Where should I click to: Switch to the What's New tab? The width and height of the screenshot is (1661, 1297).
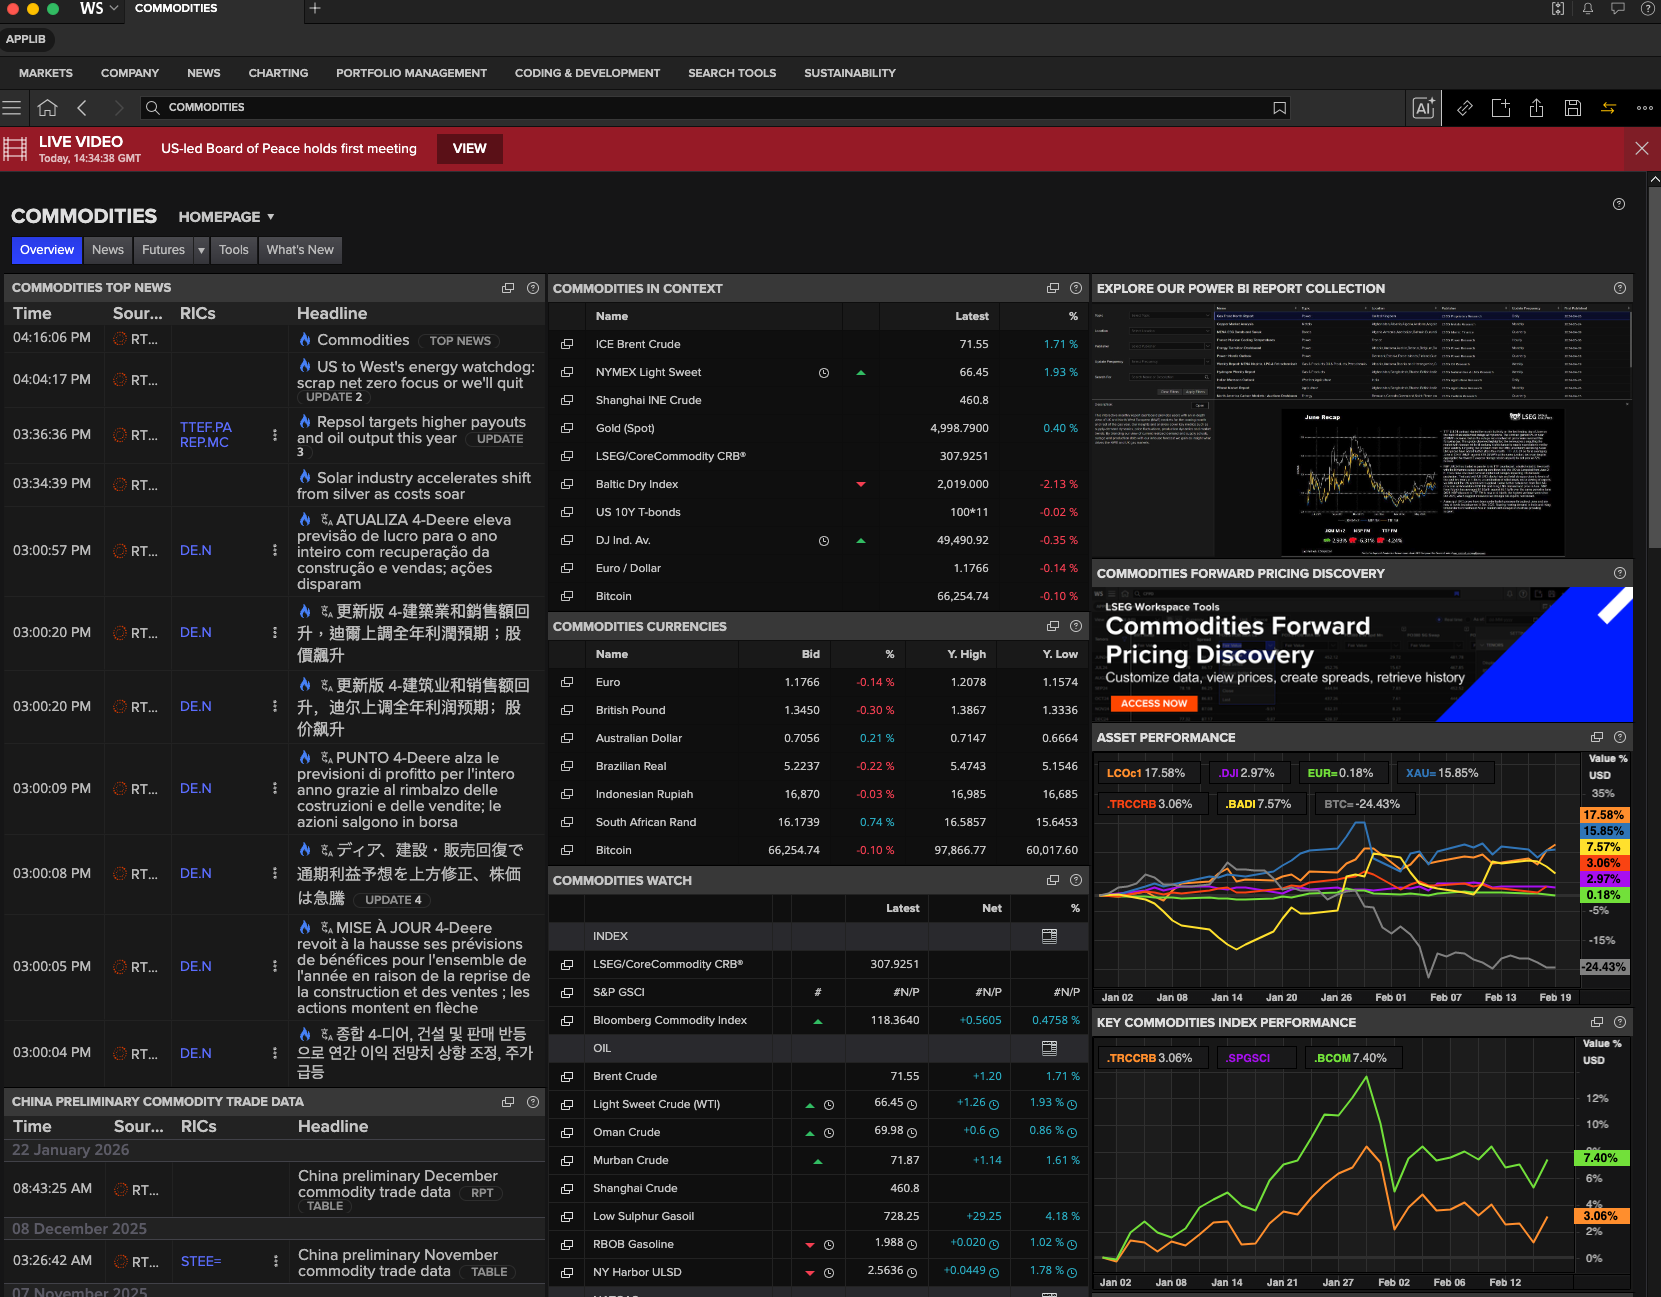300,250
